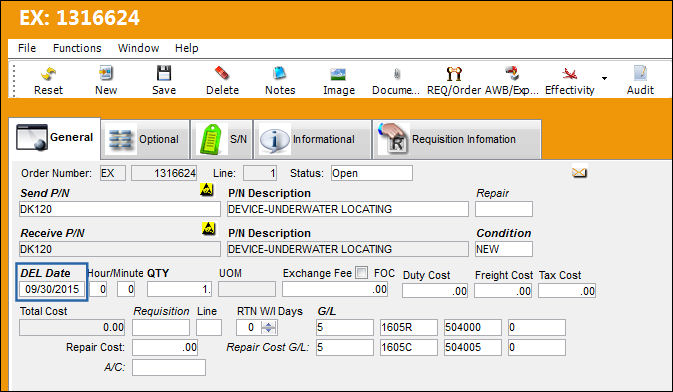This screenshot has height=392, width=673.
Task: Expand toolbar overflow arrow next to Effectivity
Action: (x=604, y=78)
